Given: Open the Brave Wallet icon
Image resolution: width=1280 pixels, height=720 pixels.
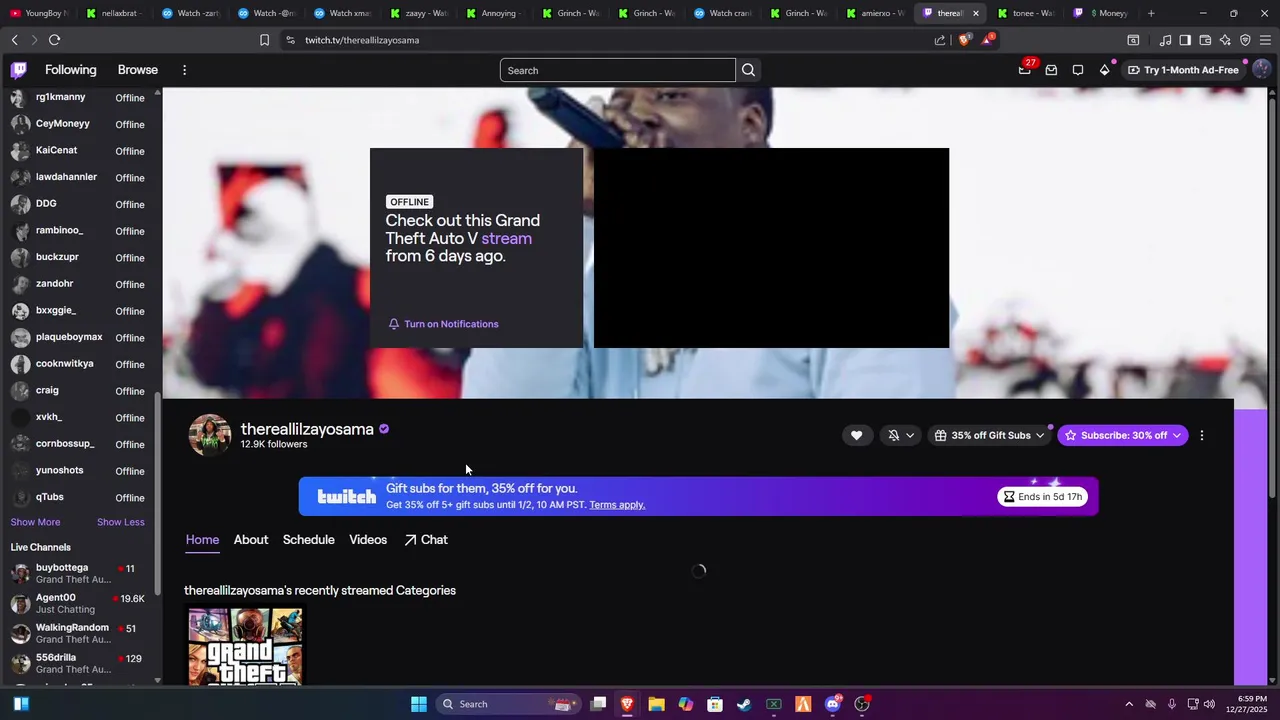Looking at the screenshot, I should (x=1205, y=40).
